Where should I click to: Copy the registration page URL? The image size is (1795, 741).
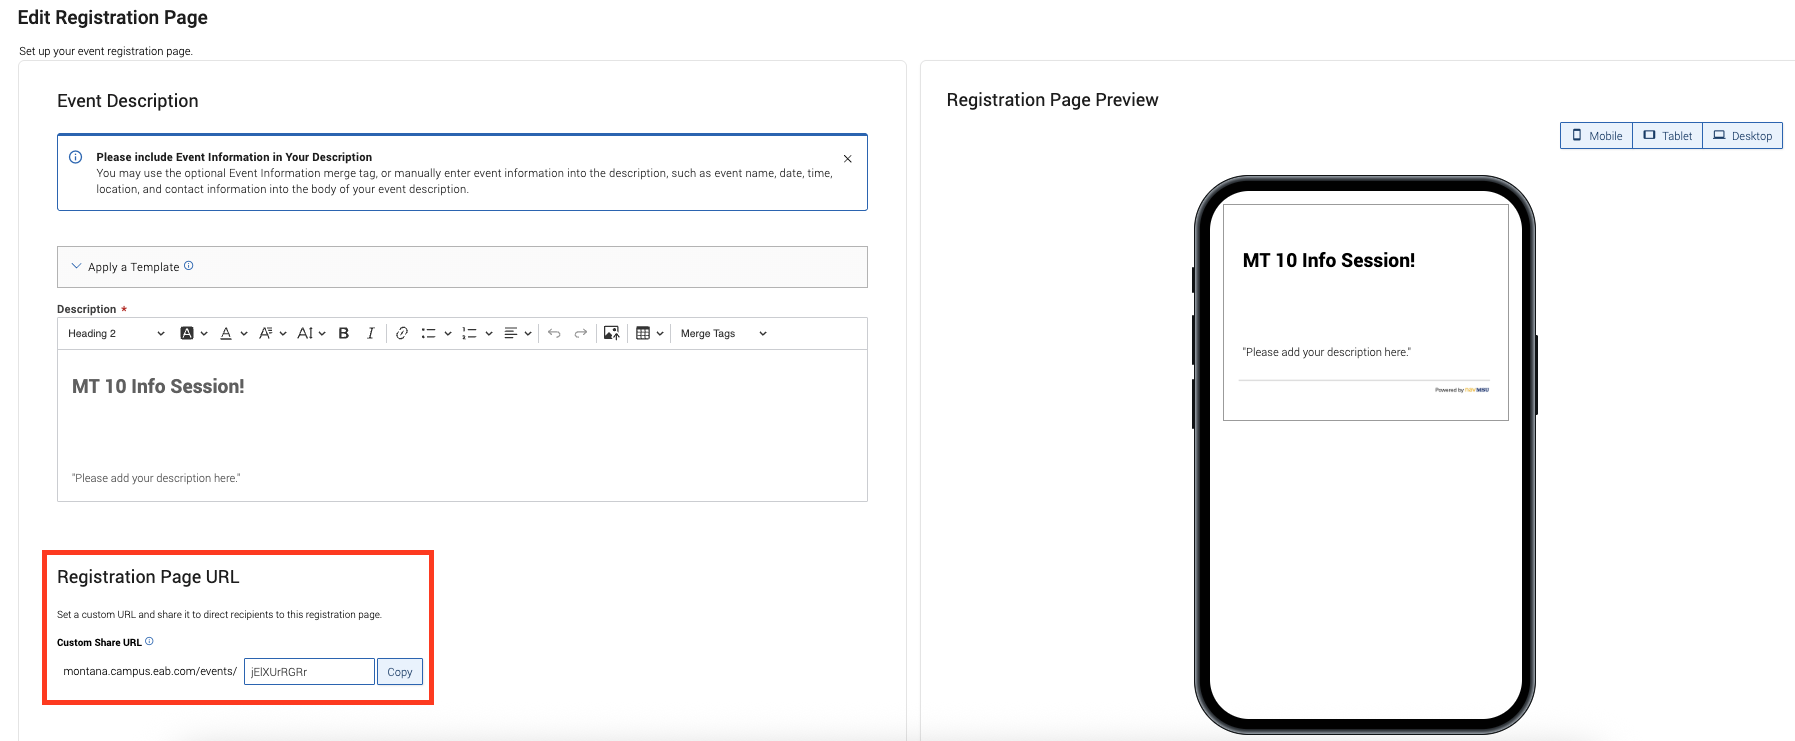(400, 672)
